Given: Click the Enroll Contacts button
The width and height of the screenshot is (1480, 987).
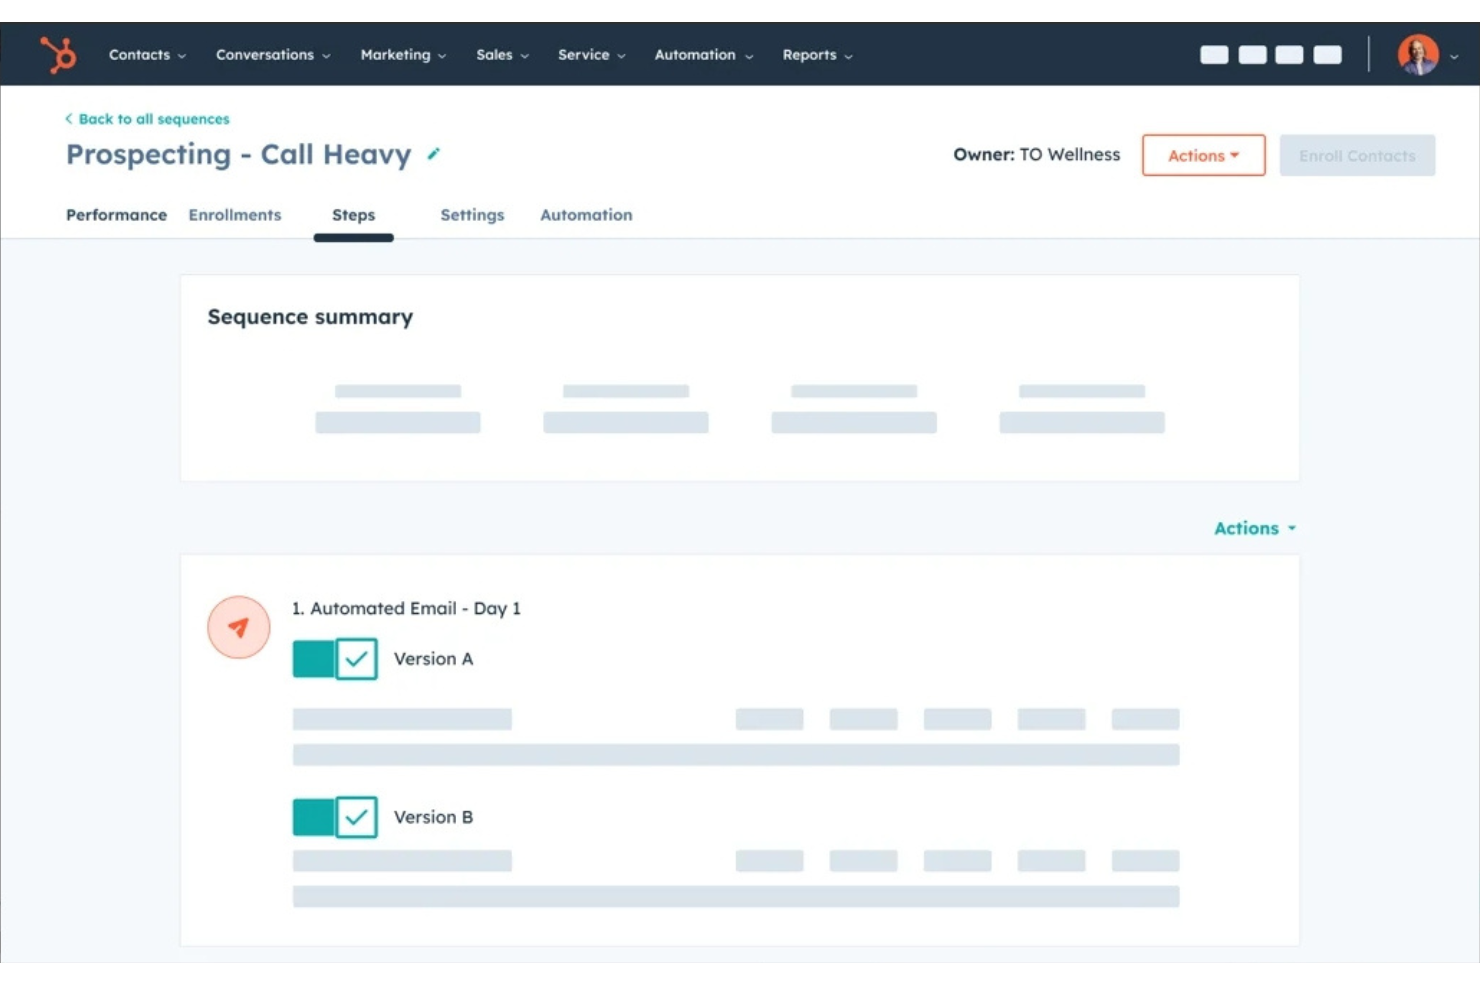Looking at the screenshot, I should click(x=1357, y=155).
